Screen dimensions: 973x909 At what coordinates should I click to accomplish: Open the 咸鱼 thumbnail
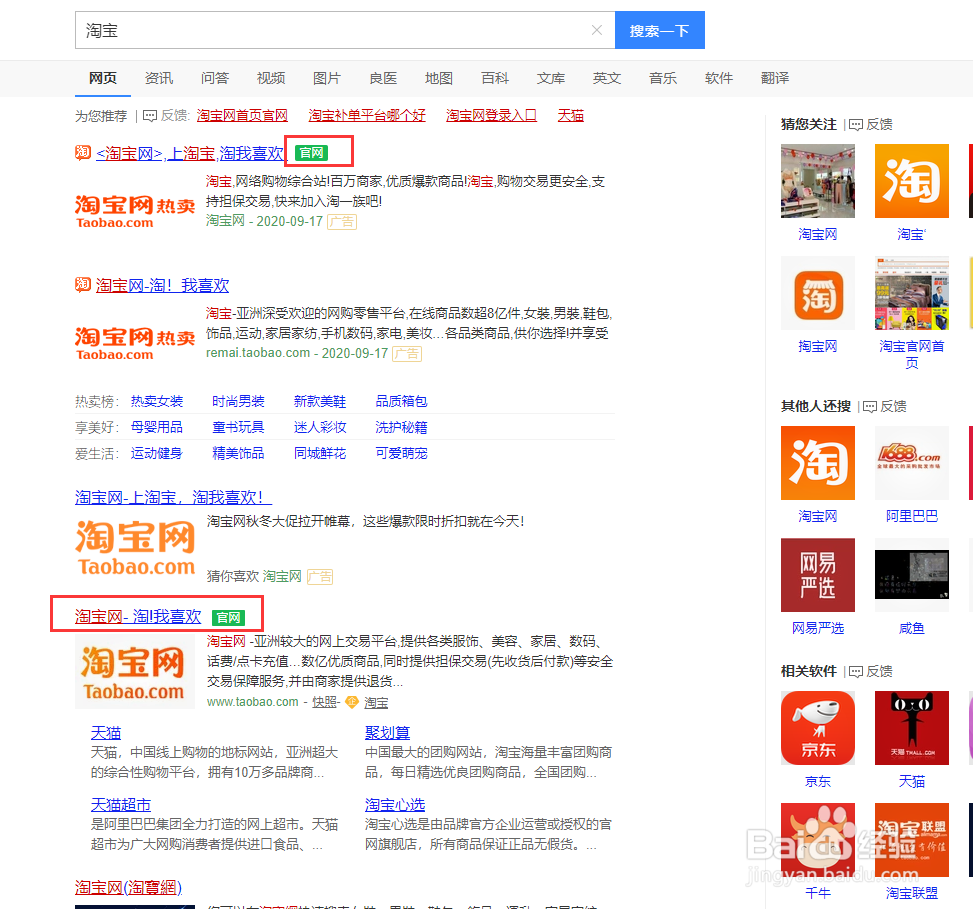[x=912, y=575]
